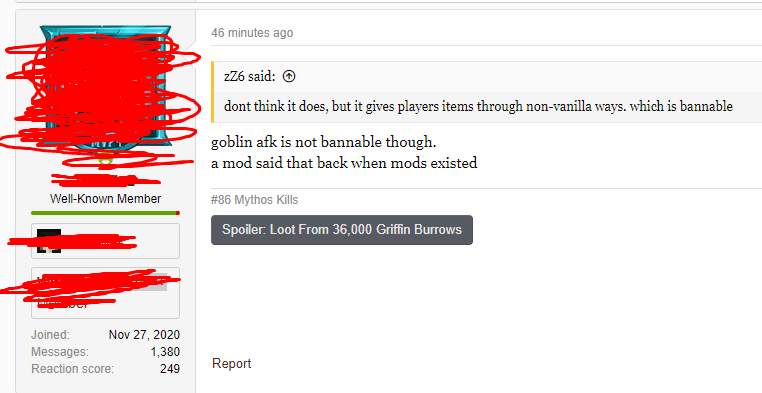Click the red end of the reputation bar

pos(178,213)
